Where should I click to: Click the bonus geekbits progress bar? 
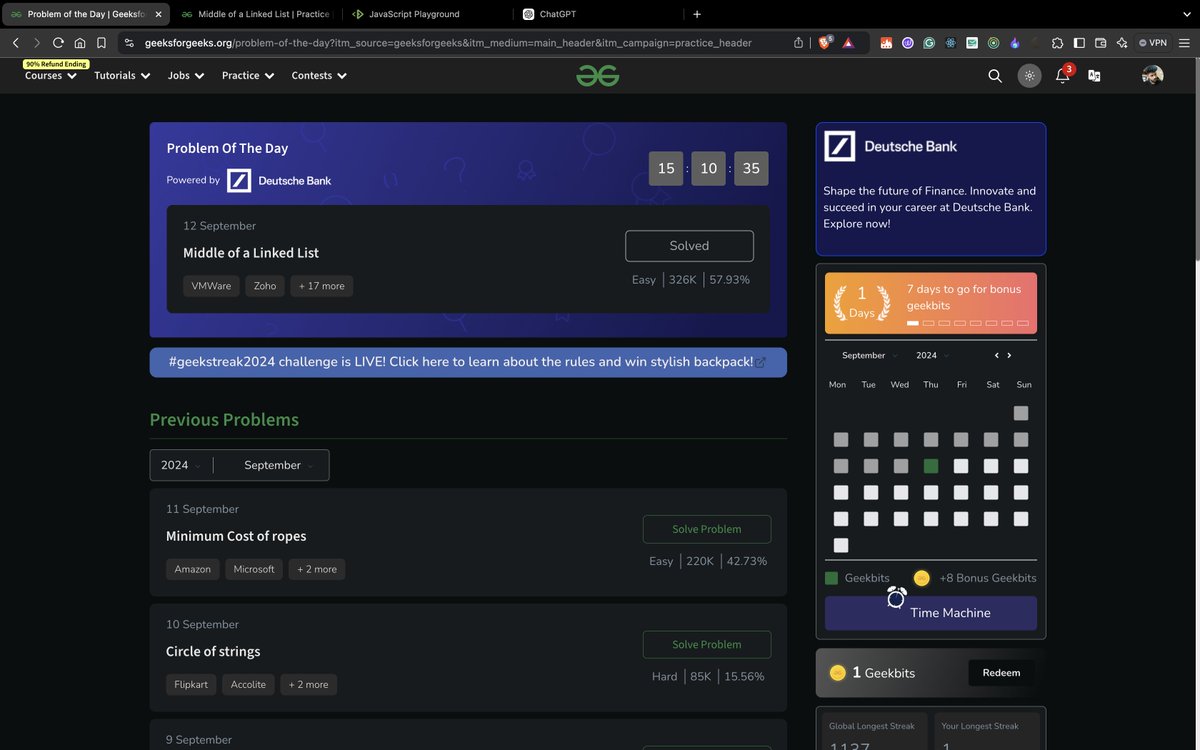[x=966, y=323]
